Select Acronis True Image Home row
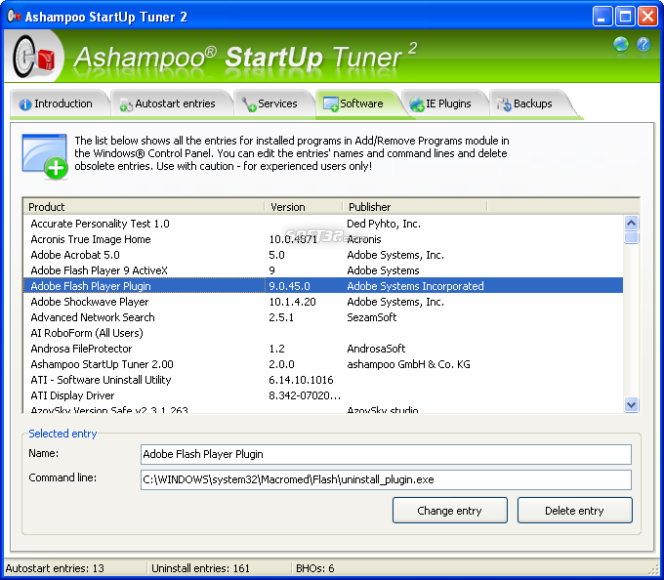Image resolution: width=664 pixels, height=580 pixels. [323, 239]
